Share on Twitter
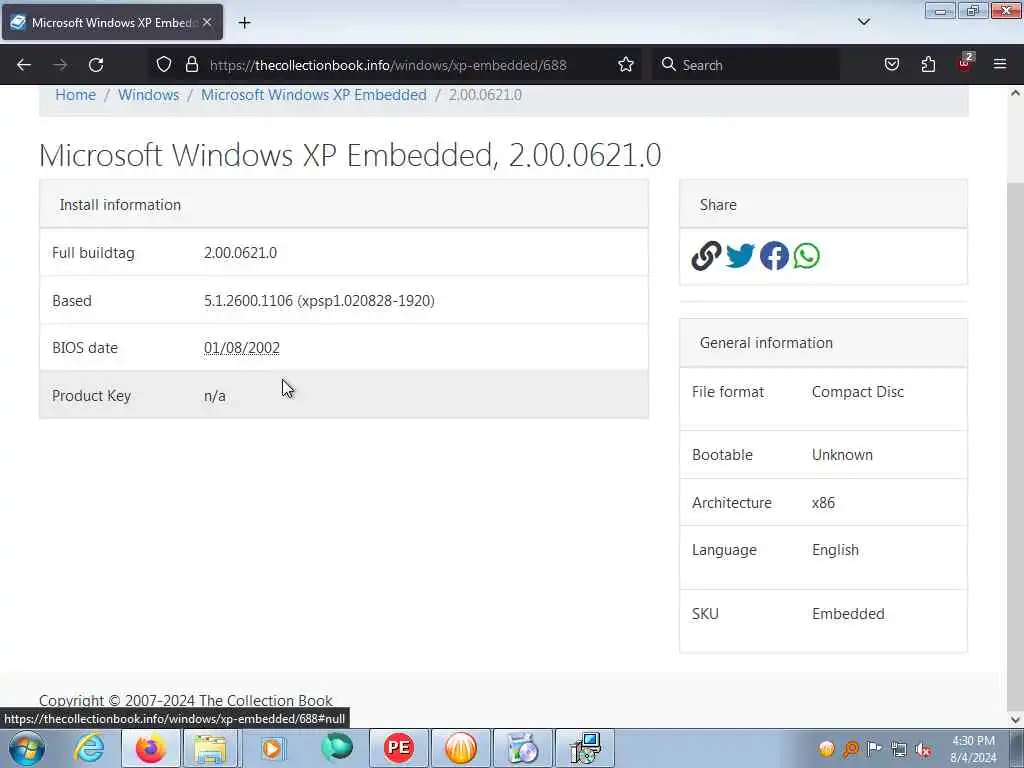 [740, 256]
